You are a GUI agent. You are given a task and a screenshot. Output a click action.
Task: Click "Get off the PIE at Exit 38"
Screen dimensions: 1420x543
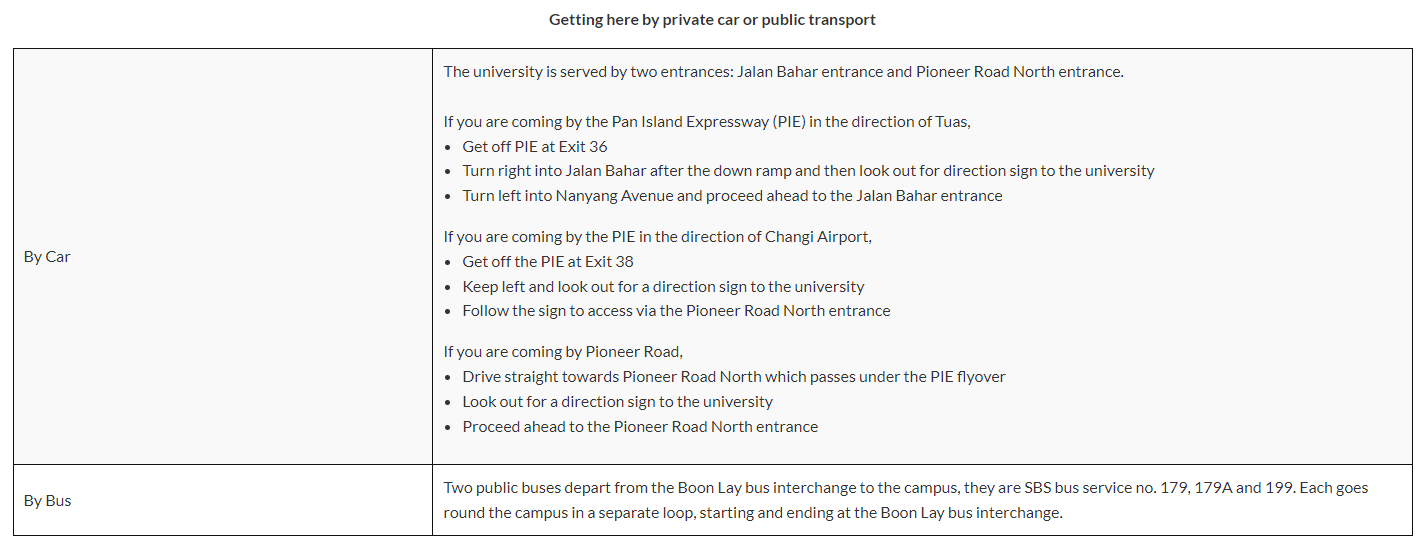[547, 262]
